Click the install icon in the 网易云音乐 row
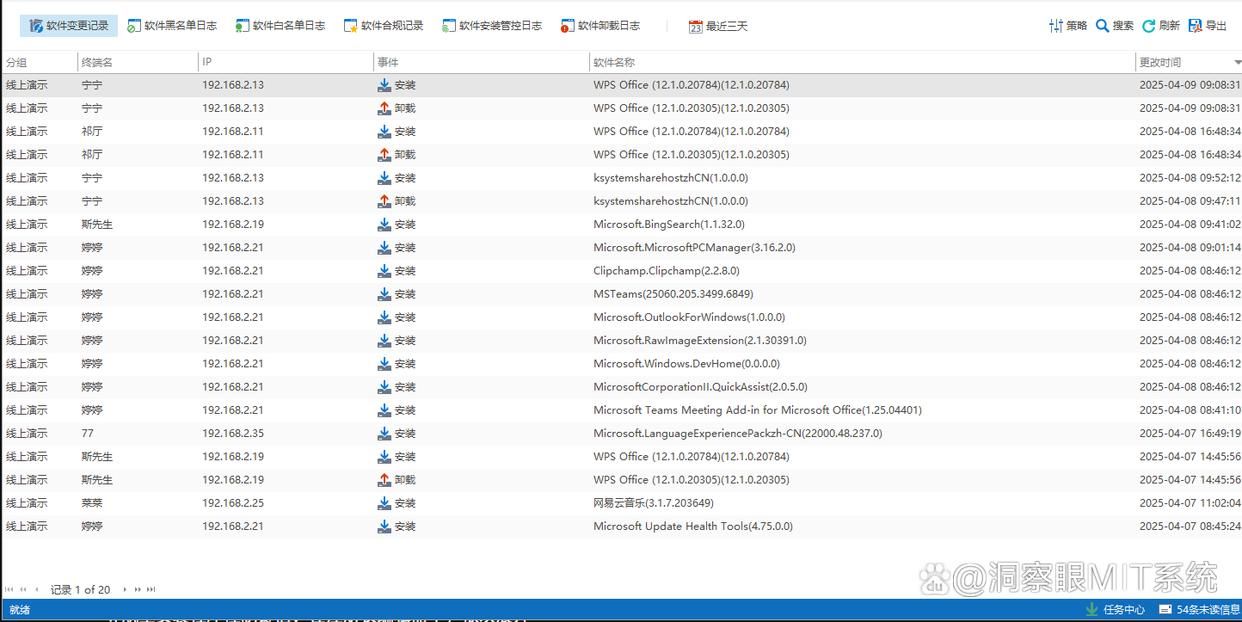 [384, 503]
